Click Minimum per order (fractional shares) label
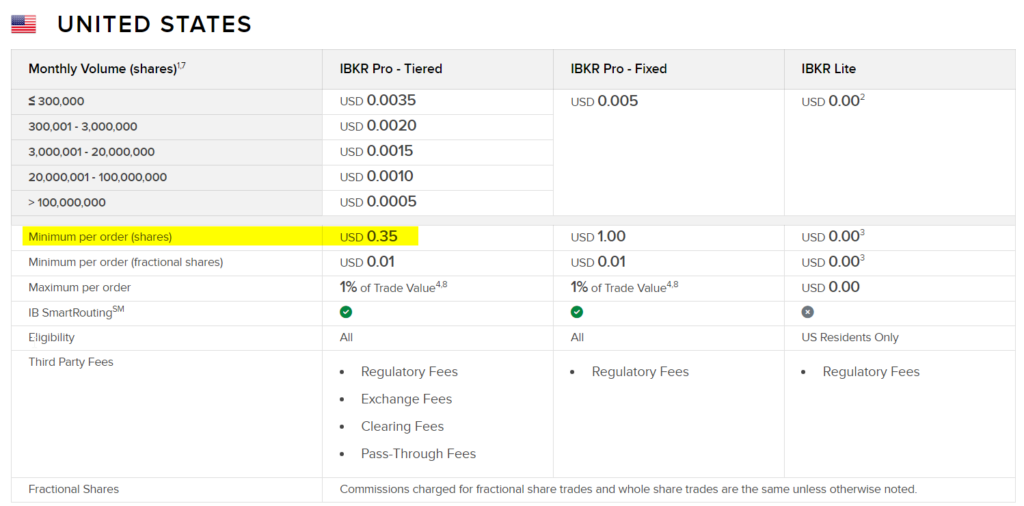The height and width of the screenshot is (506, 1024). [x=126, y=262]
